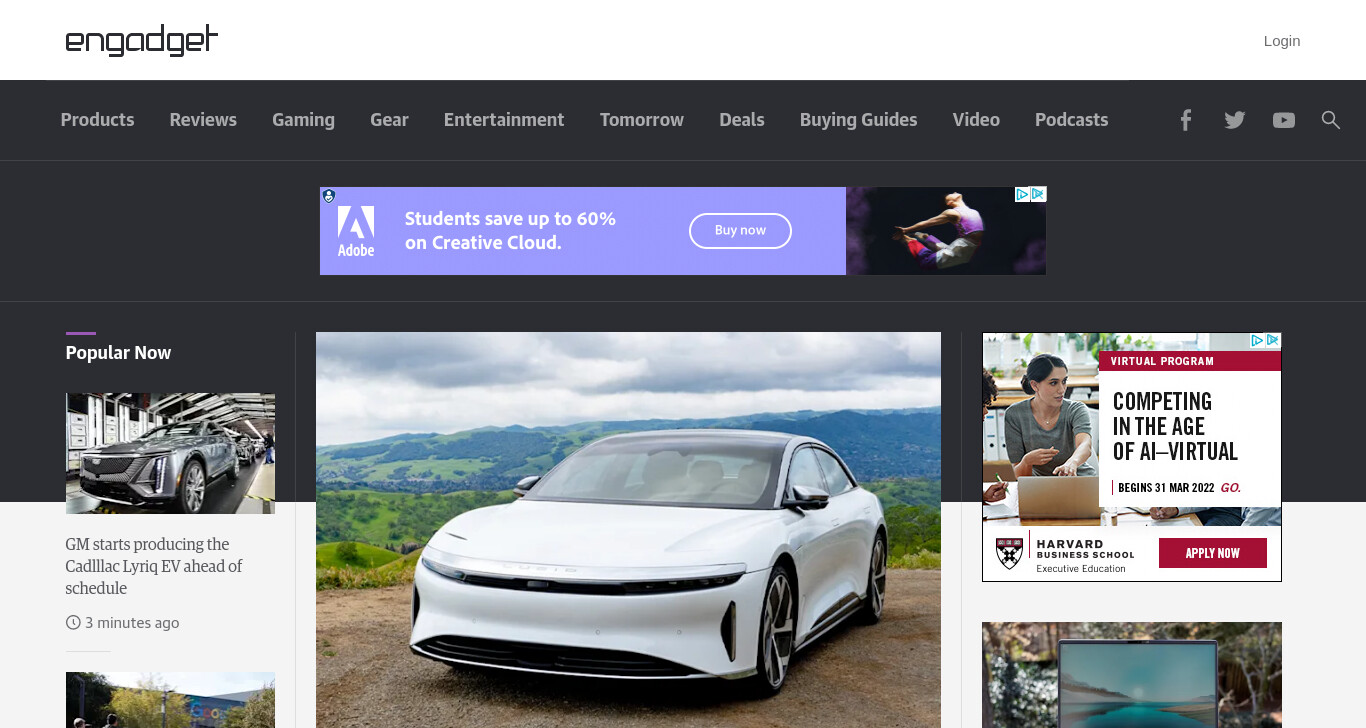Open the white Lucid car featured image
The height and width of the screenshot is (728, 1366).
tap(628, 530)
